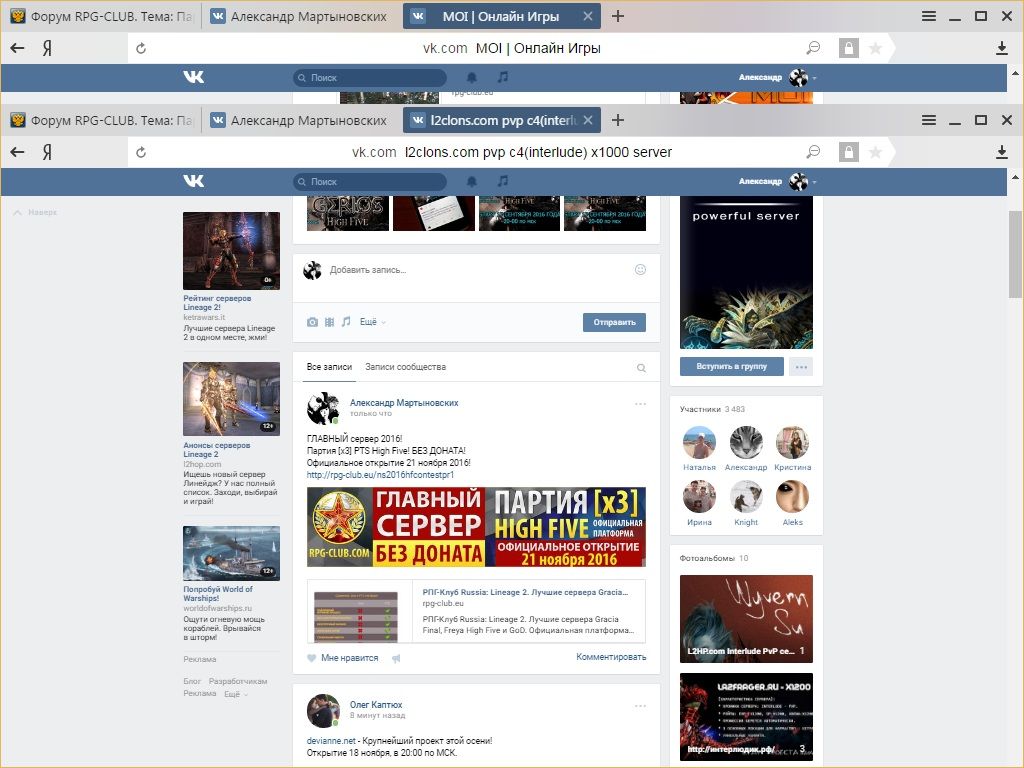Screen dimensions: 1024x768
Task: Open Александр profile menu in l2clons window
Action: [x=777, y=182]
